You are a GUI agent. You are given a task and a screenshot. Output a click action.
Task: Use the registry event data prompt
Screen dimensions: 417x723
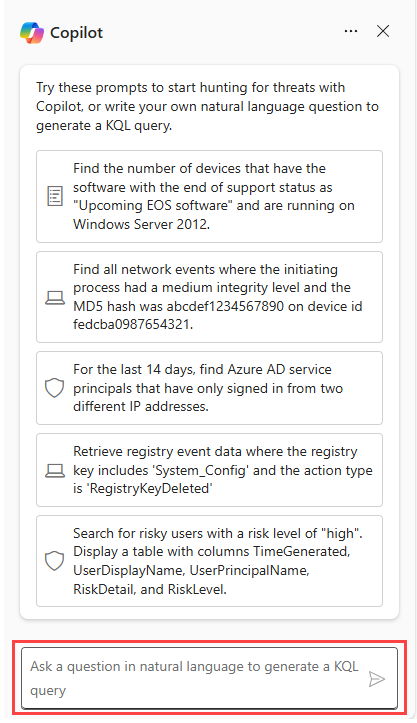click(209, 470)
